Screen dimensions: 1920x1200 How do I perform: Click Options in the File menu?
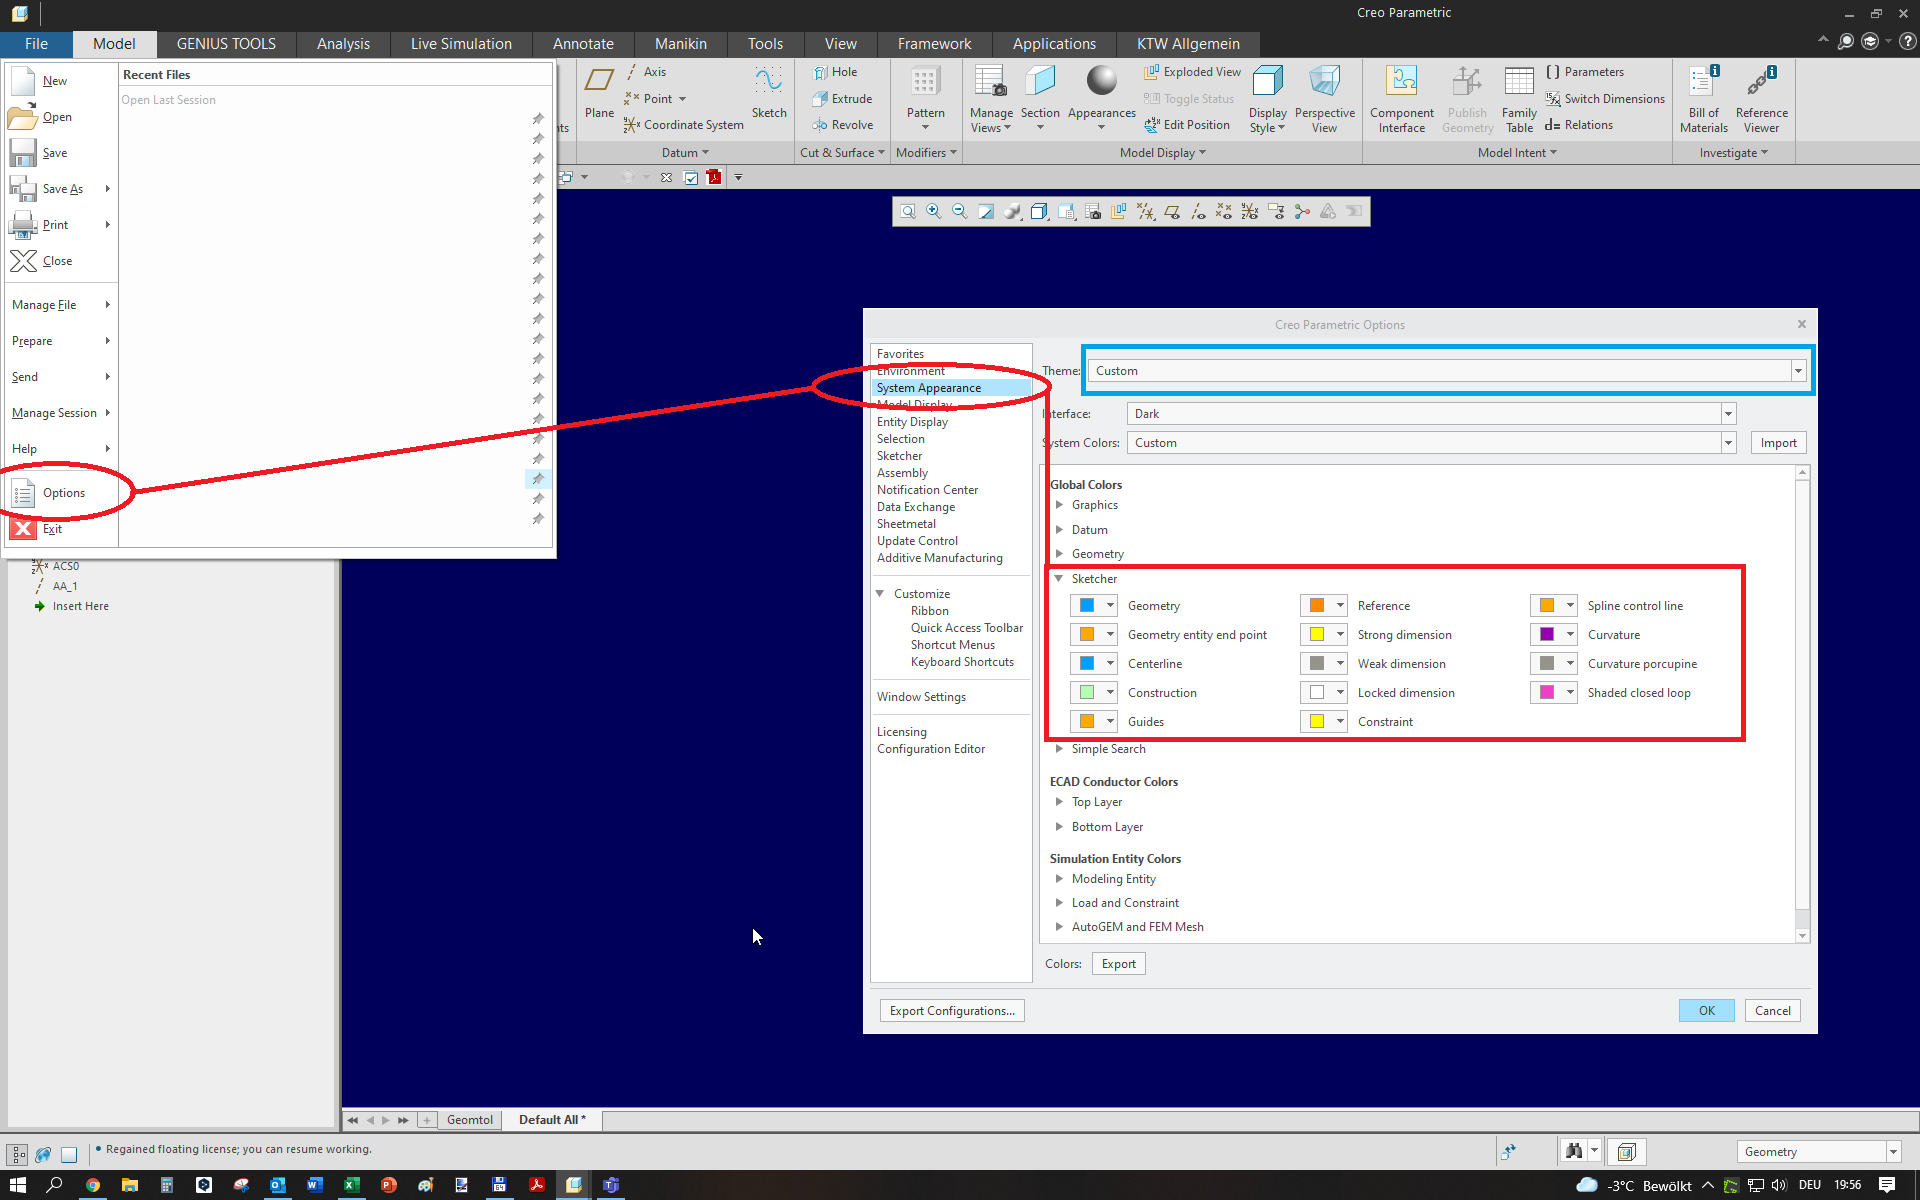[60, 493]
